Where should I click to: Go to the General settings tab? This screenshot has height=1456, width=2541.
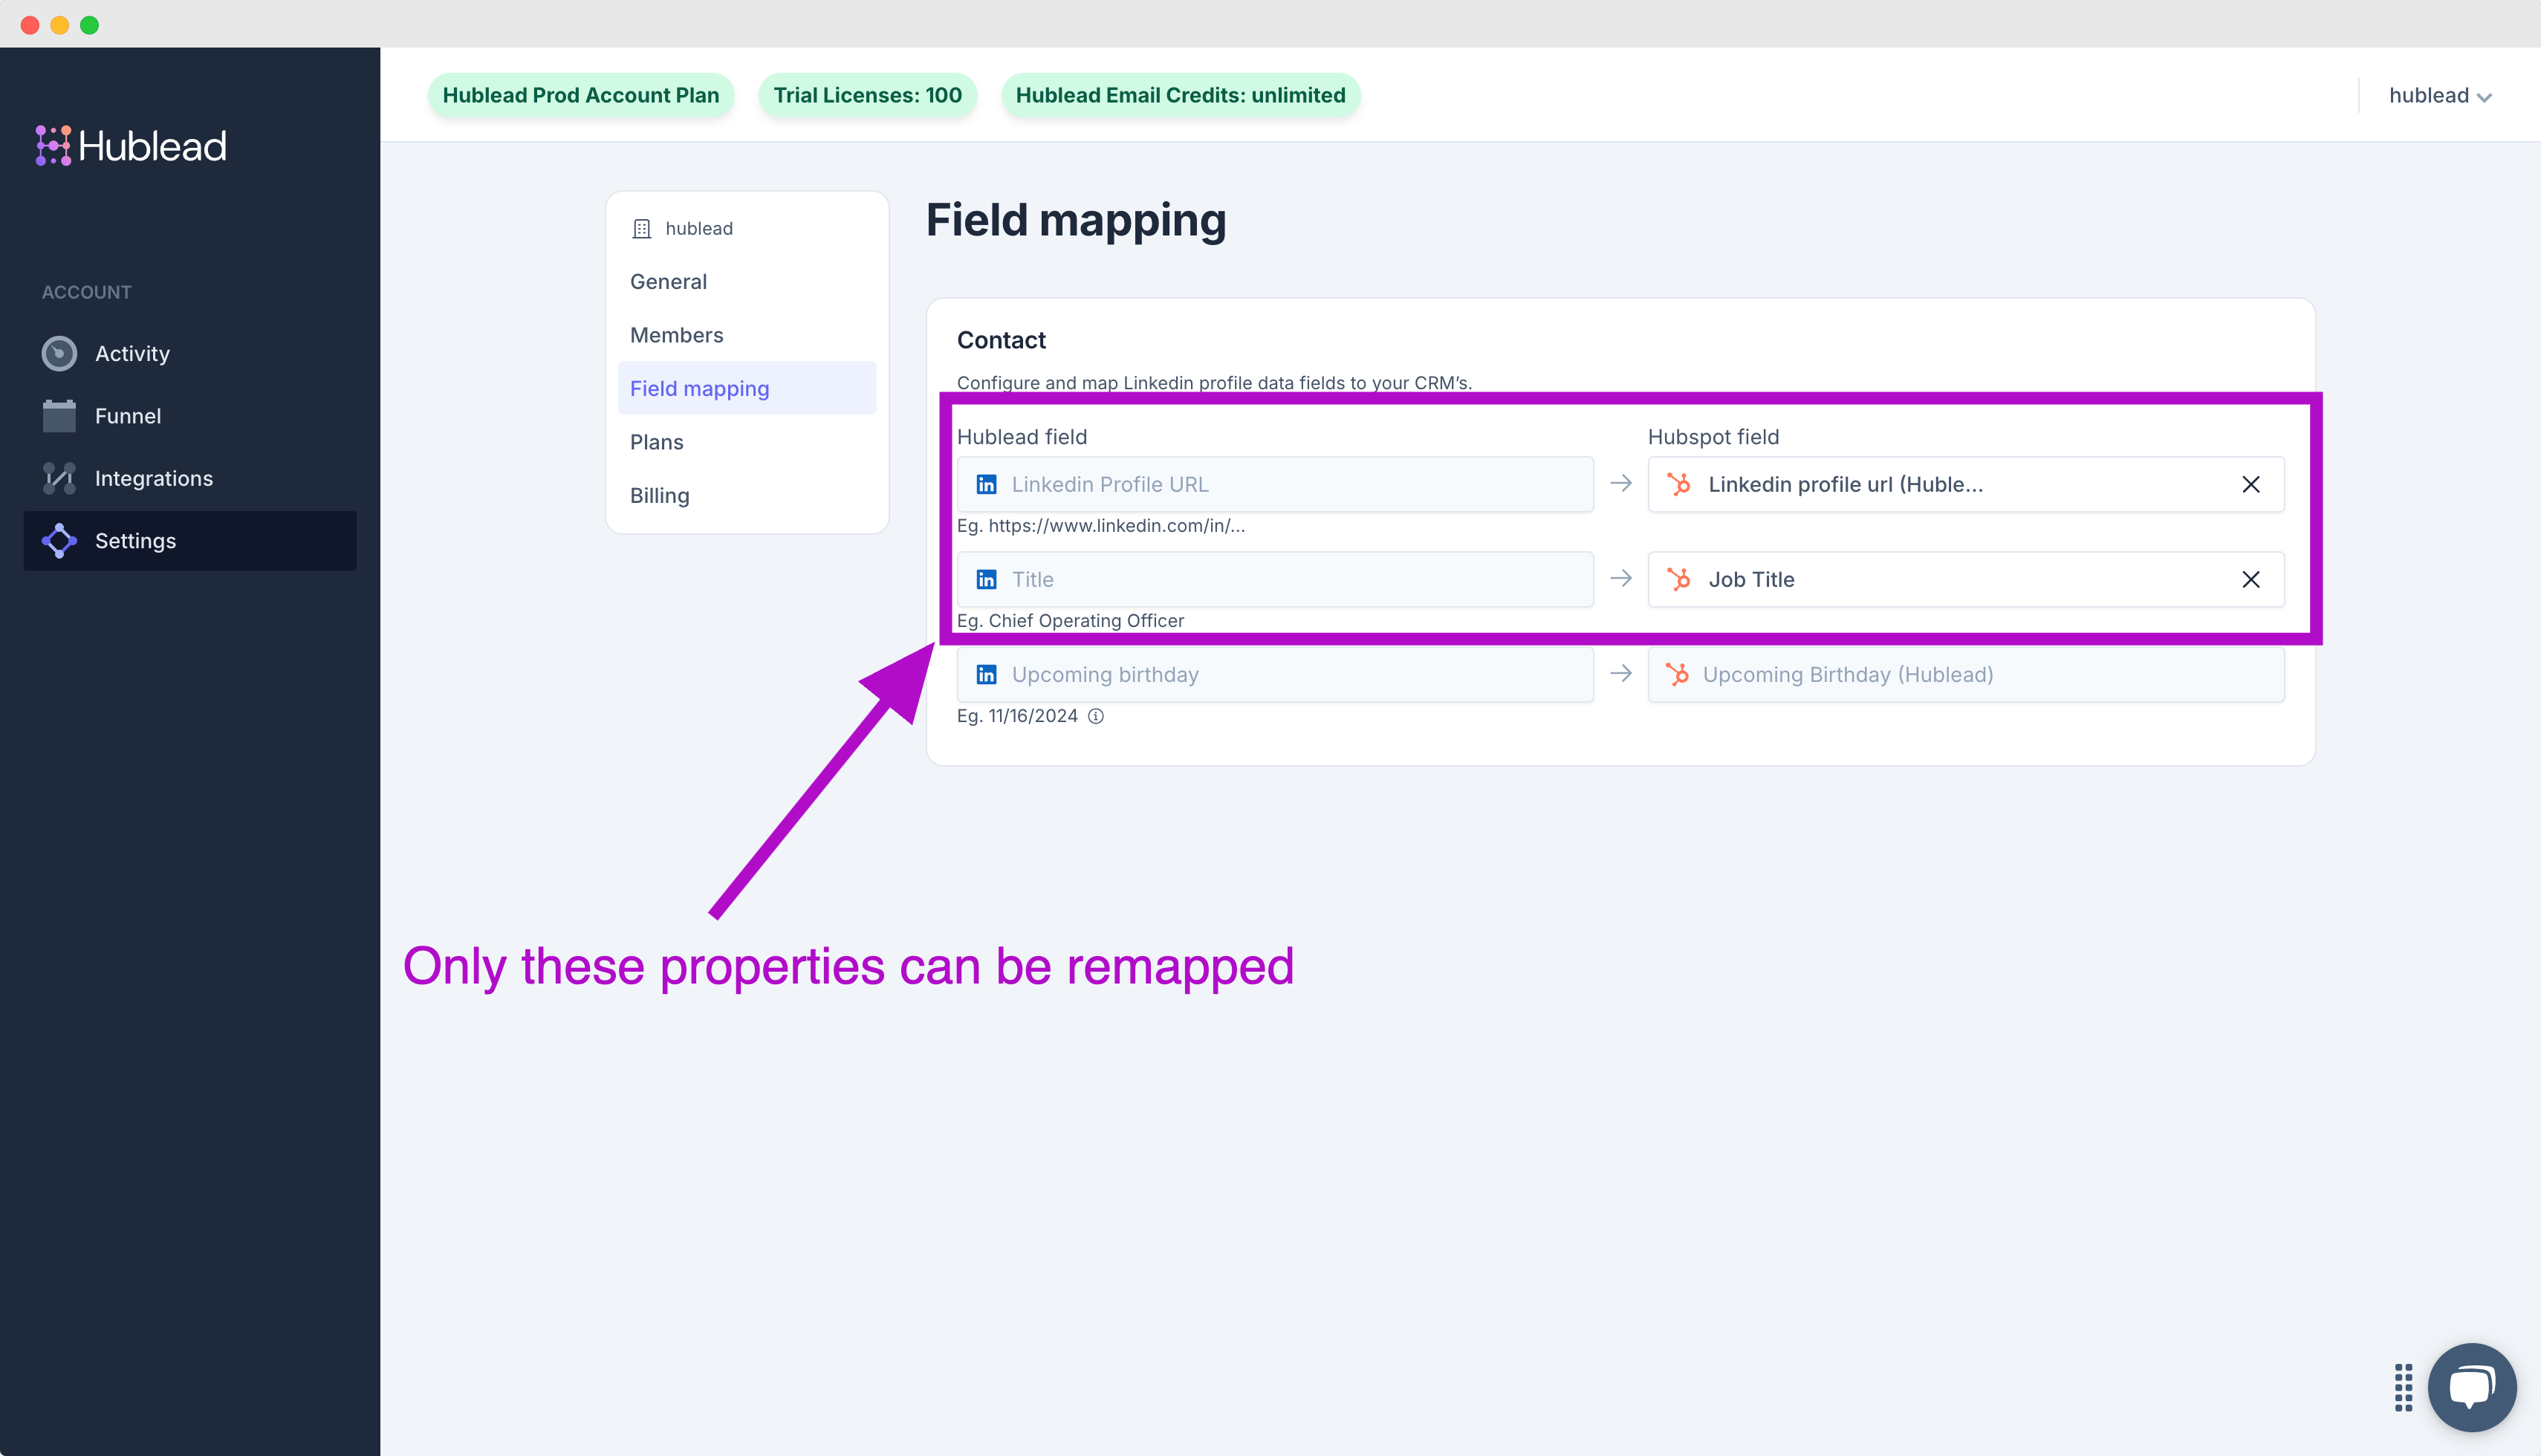tap(668, 282)
